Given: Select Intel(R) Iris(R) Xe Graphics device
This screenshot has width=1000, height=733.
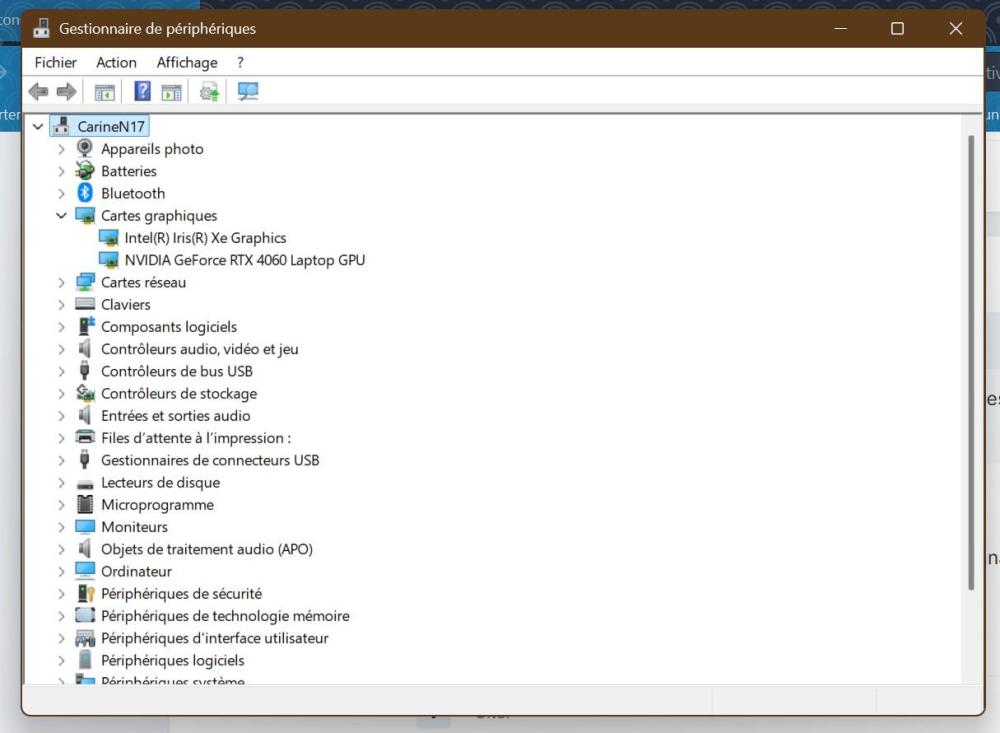Looking at the screenshot, I should [205, 238].
